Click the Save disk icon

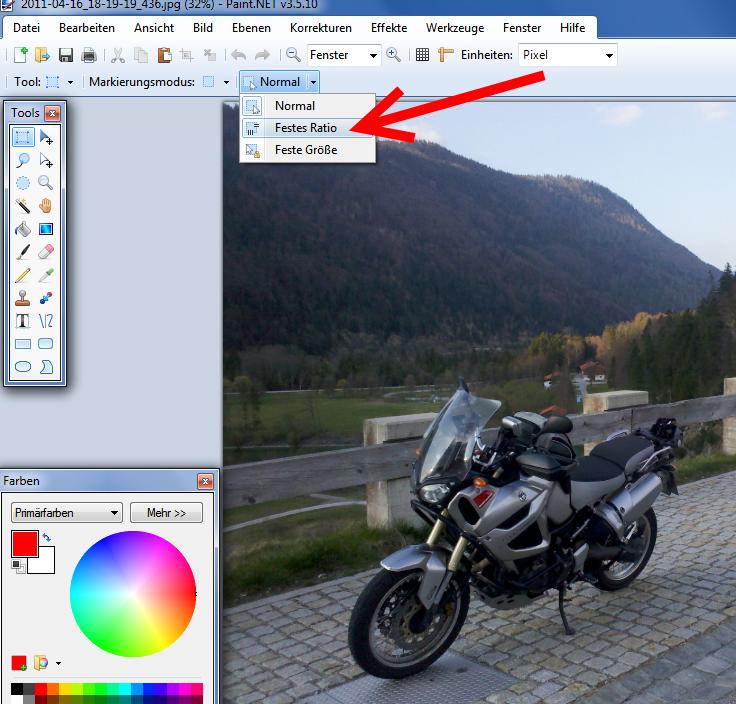[66, 55]
